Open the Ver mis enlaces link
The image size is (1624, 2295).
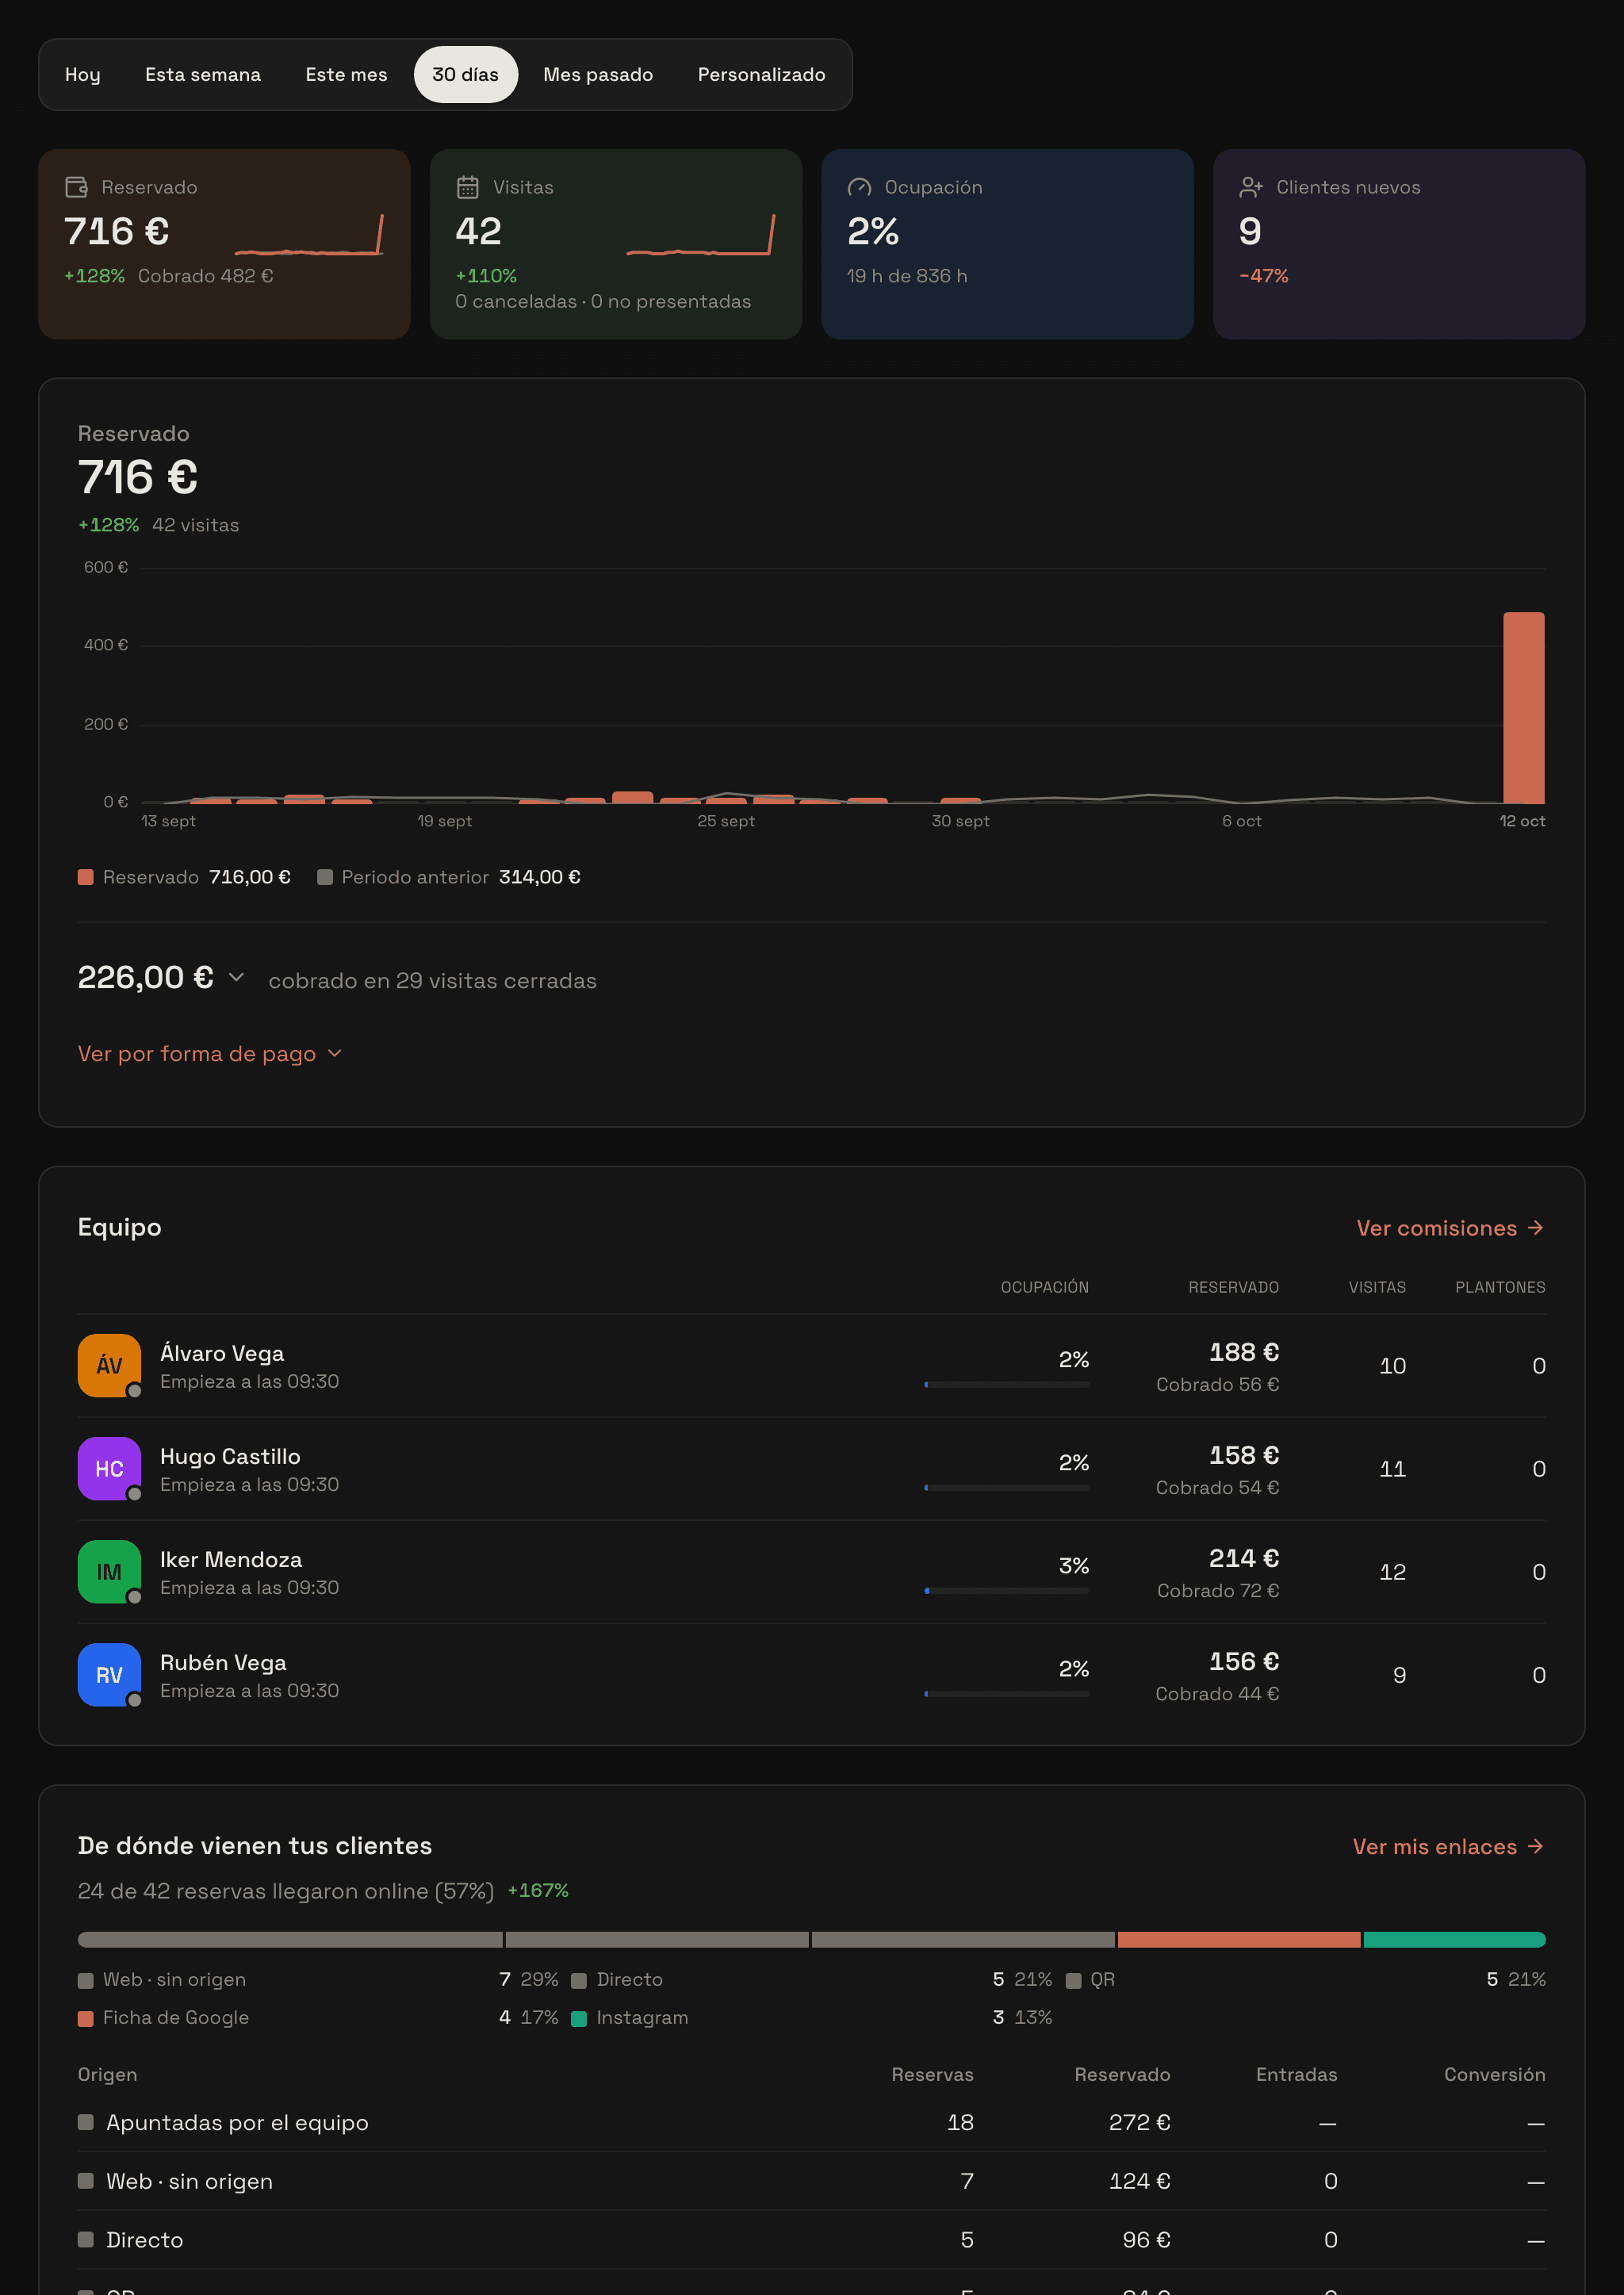[x=1448, y=1846]
